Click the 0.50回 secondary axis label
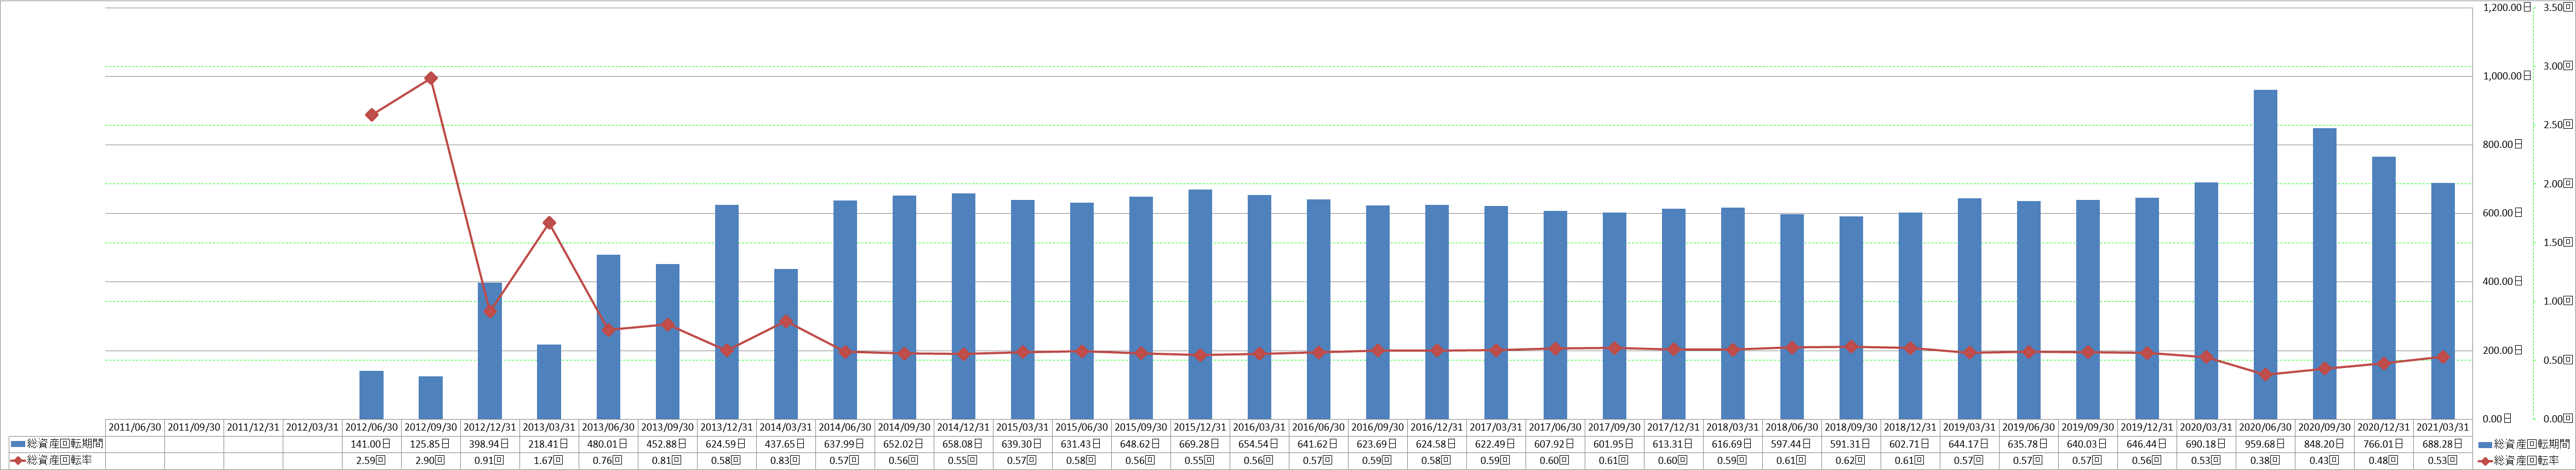 click(x=2559, y=360)
